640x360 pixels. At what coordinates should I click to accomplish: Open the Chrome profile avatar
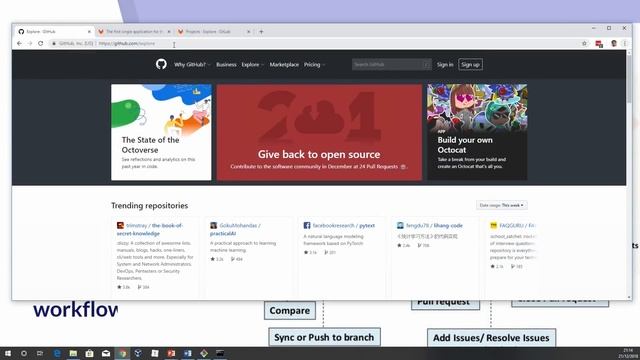click(613, 43)
